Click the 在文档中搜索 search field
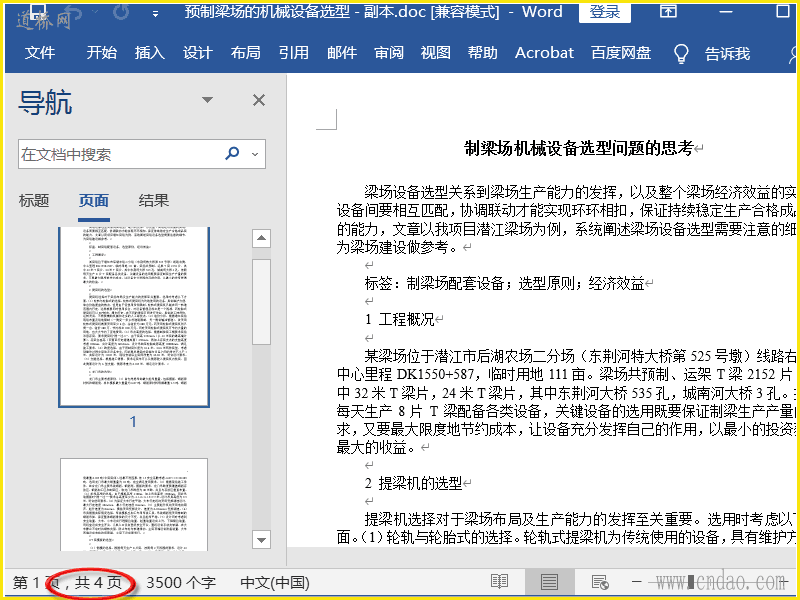The height and width of the screenshot is (600, 800). click(142, 154)
